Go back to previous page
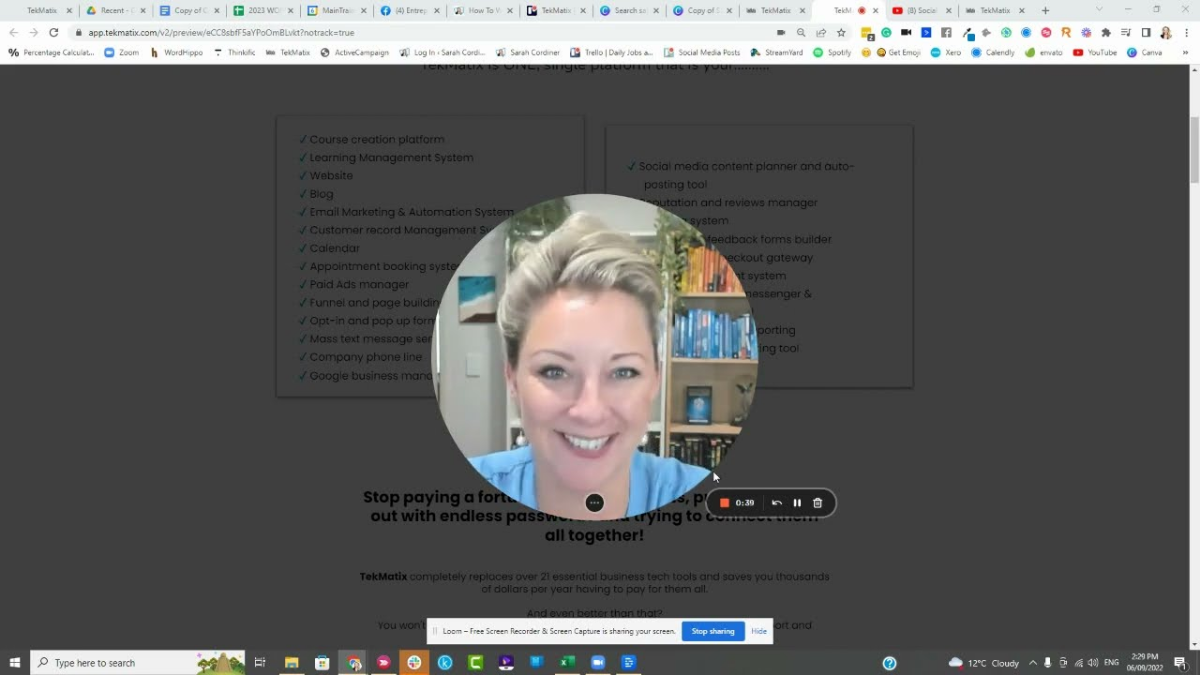 tap(13, 32)
